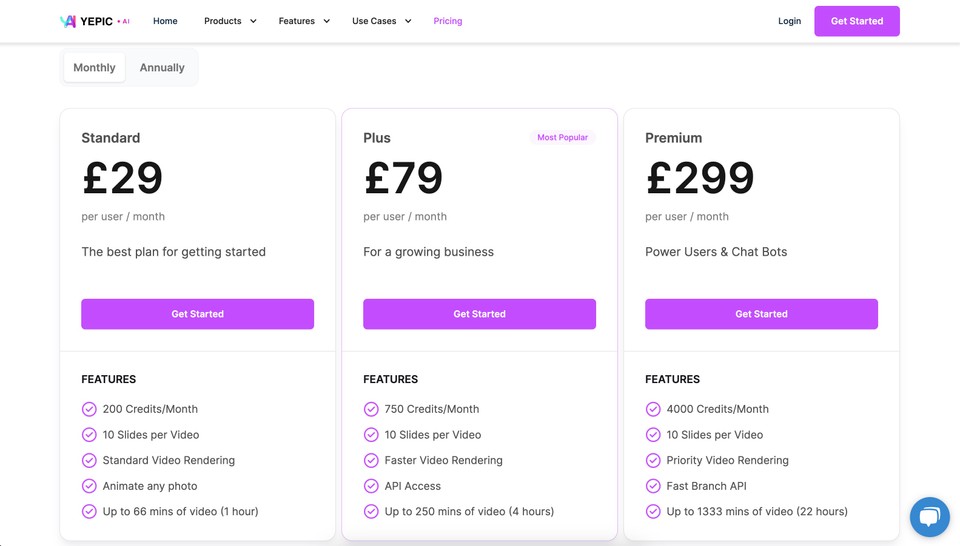
Task: Choose Get Started for Premium plan
Action: coord(761,314)
